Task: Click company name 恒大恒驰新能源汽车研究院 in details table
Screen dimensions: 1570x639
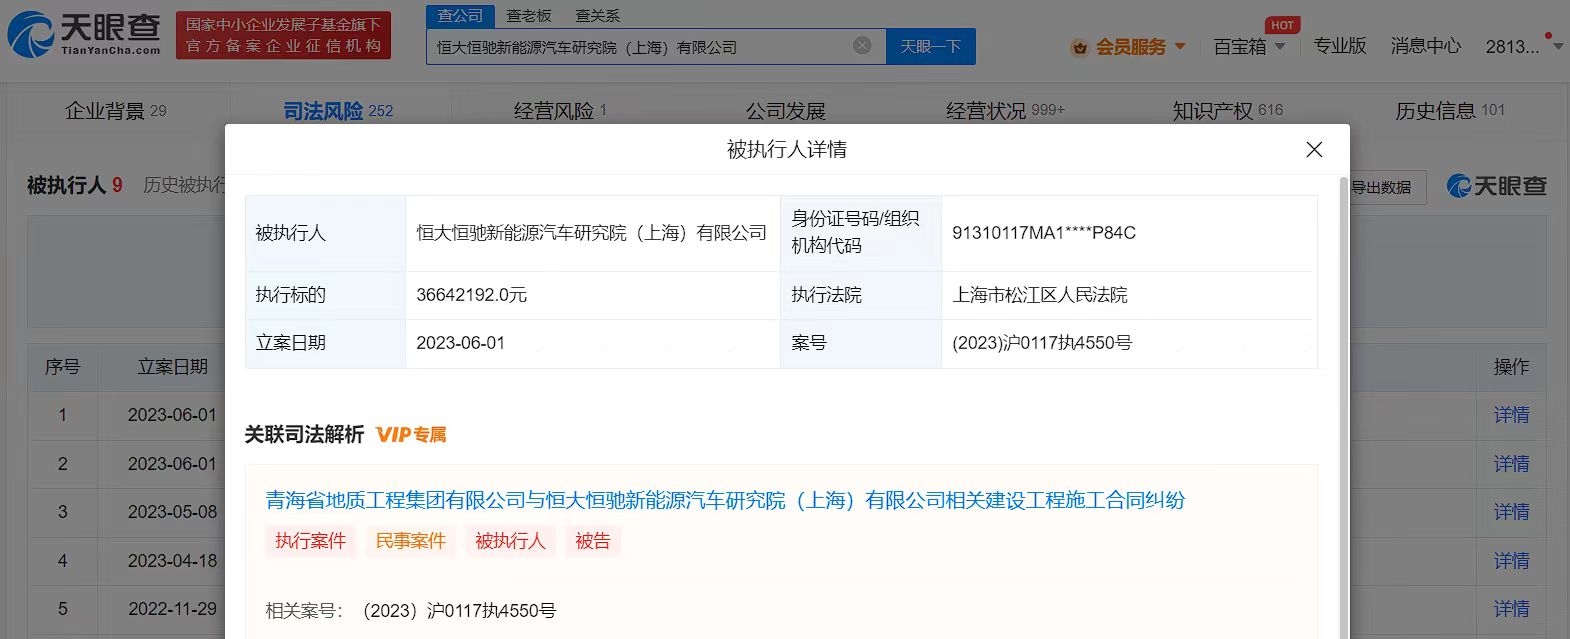Action: [x=591, y=233]
